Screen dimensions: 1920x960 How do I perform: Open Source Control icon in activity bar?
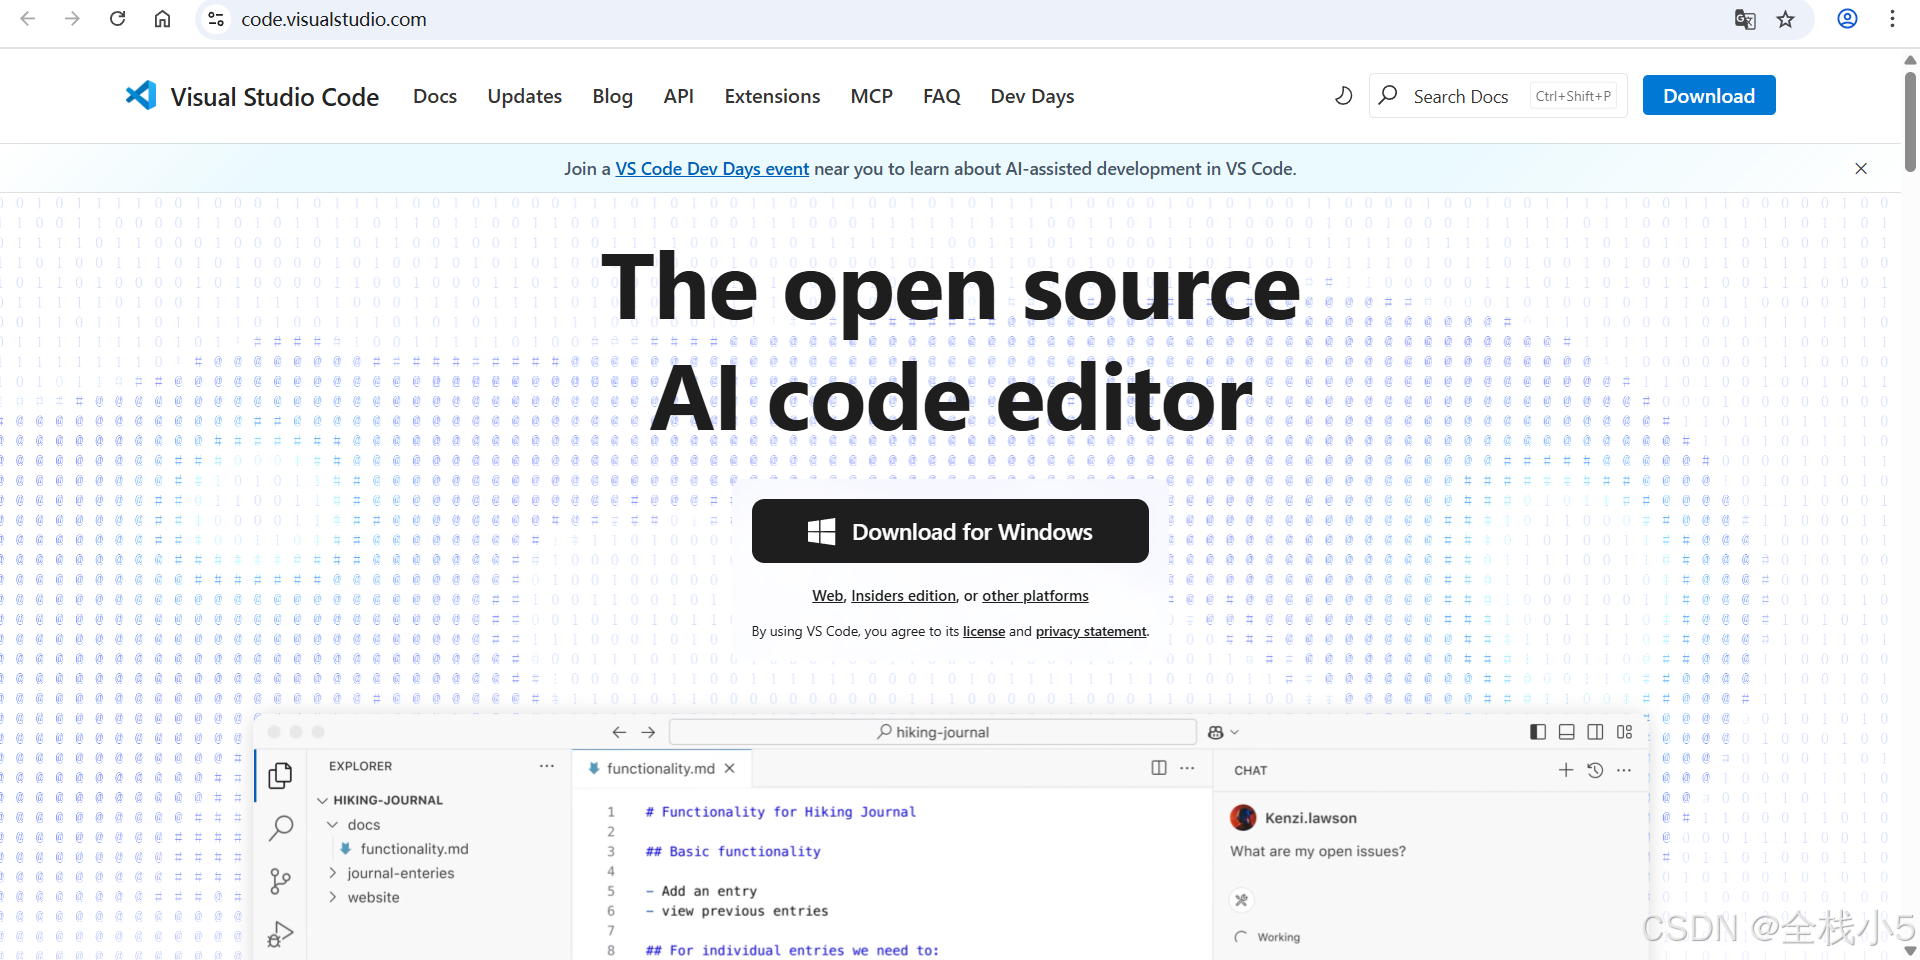281,881
